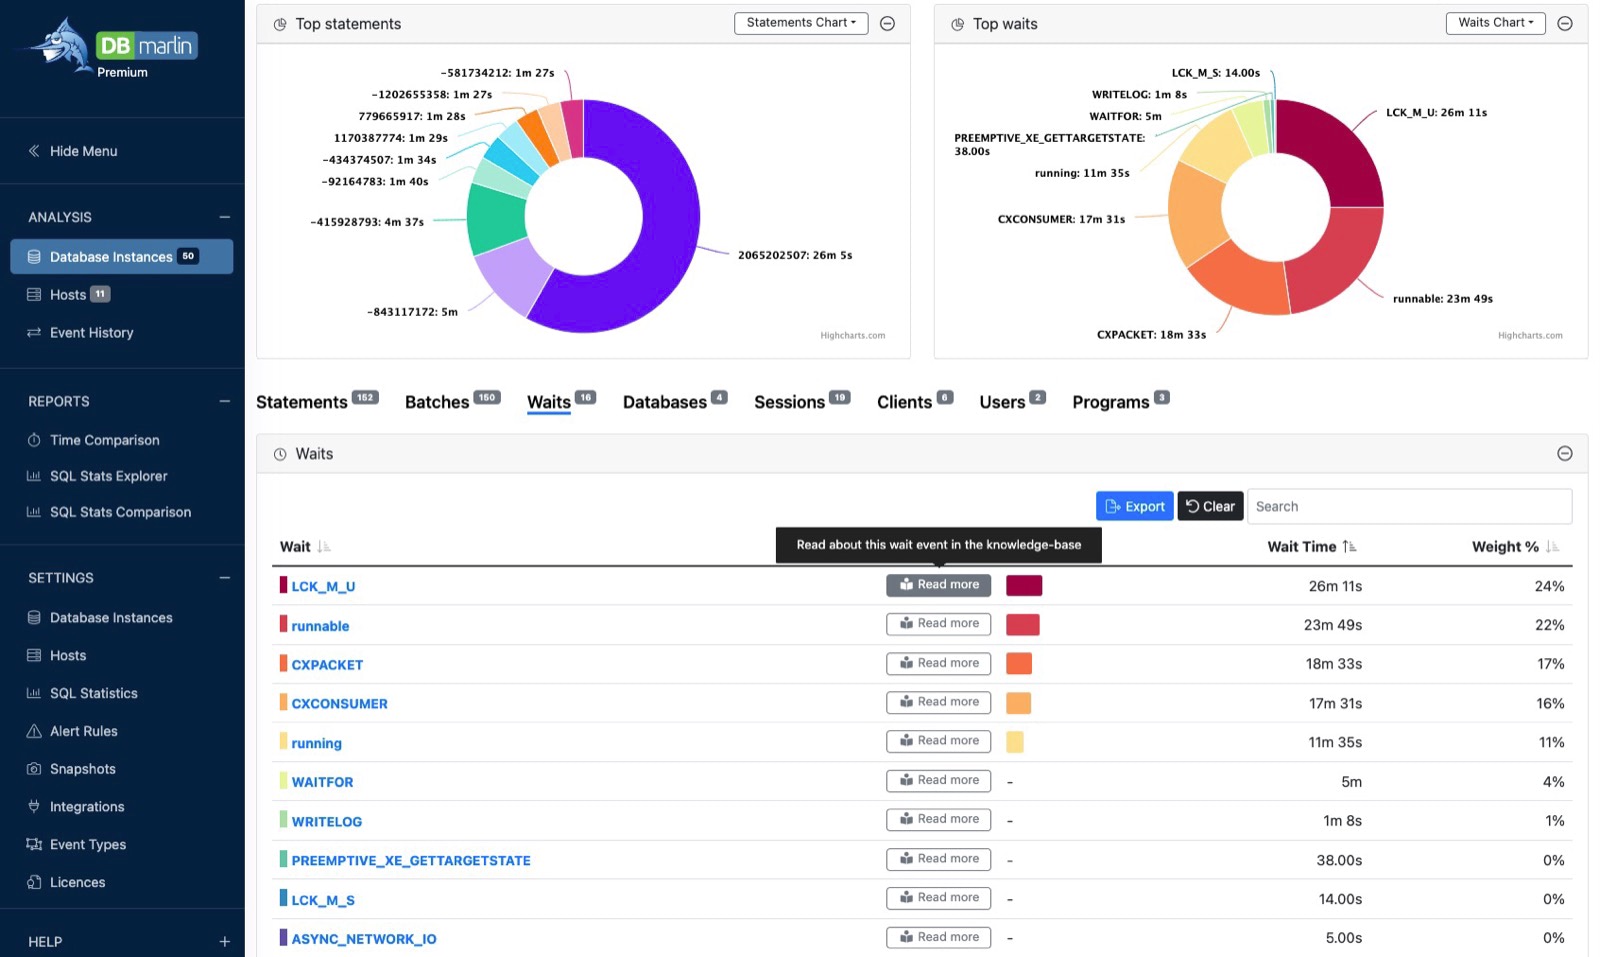Read more about WRITELOG
Screen dimensions: 1600x957
(938, 820)
